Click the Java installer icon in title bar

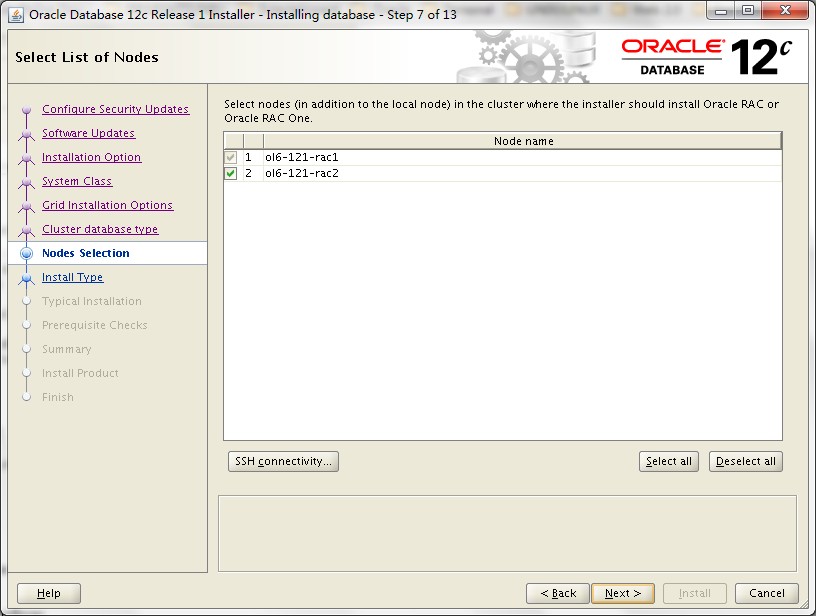click(x=17, y=15)
